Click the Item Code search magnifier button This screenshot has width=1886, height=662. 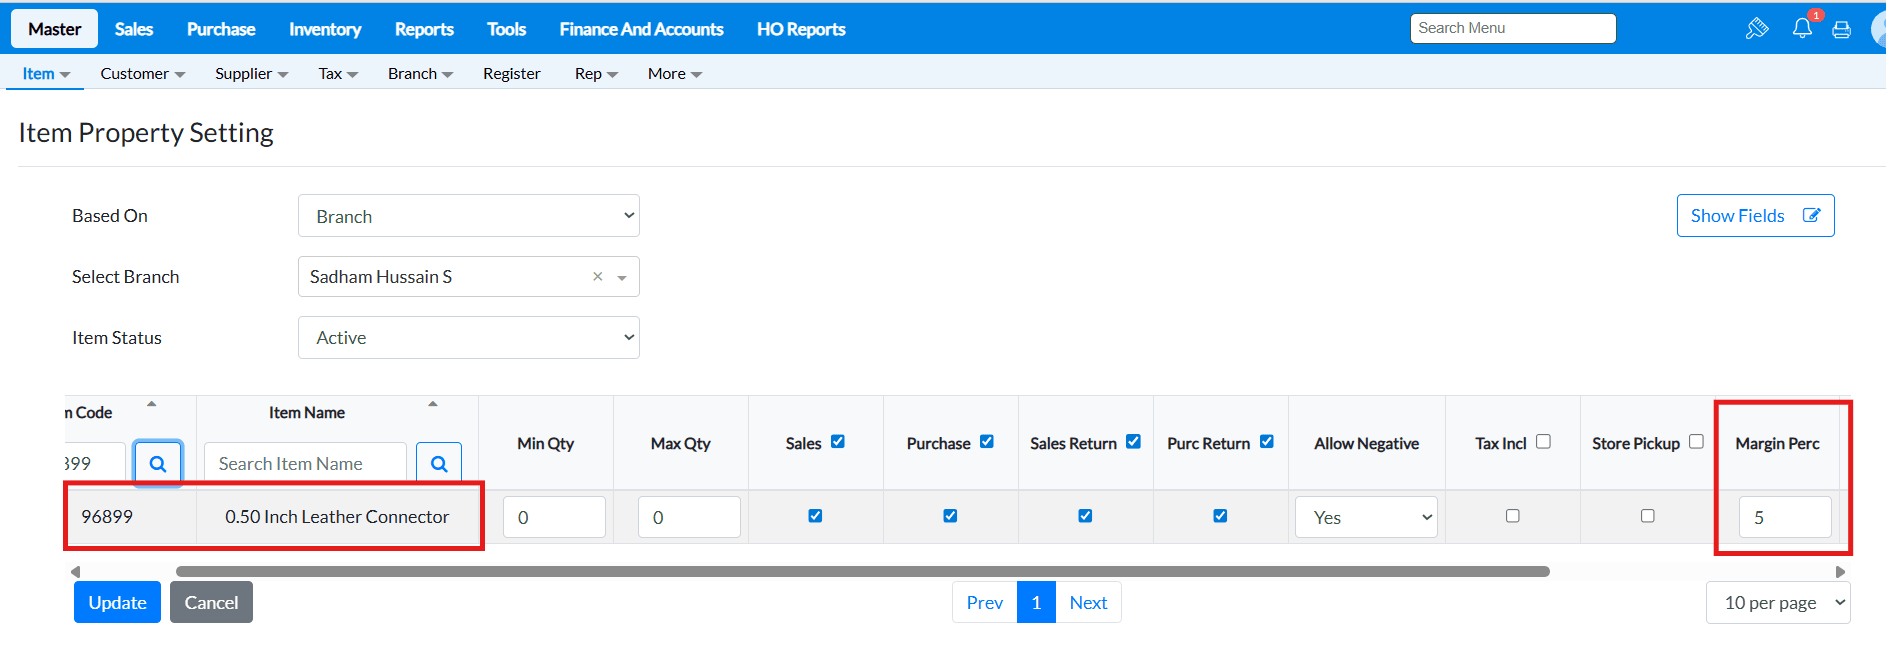(x=158, y=463)
